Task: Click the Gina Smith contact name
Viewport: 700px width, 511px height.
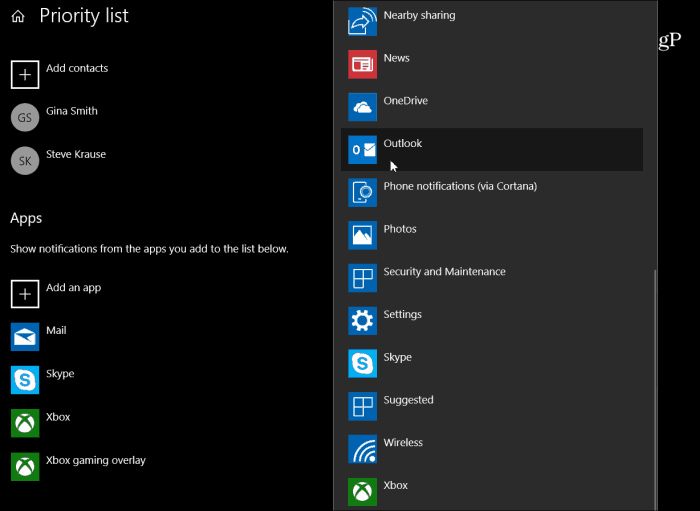Action: (72, 111)
